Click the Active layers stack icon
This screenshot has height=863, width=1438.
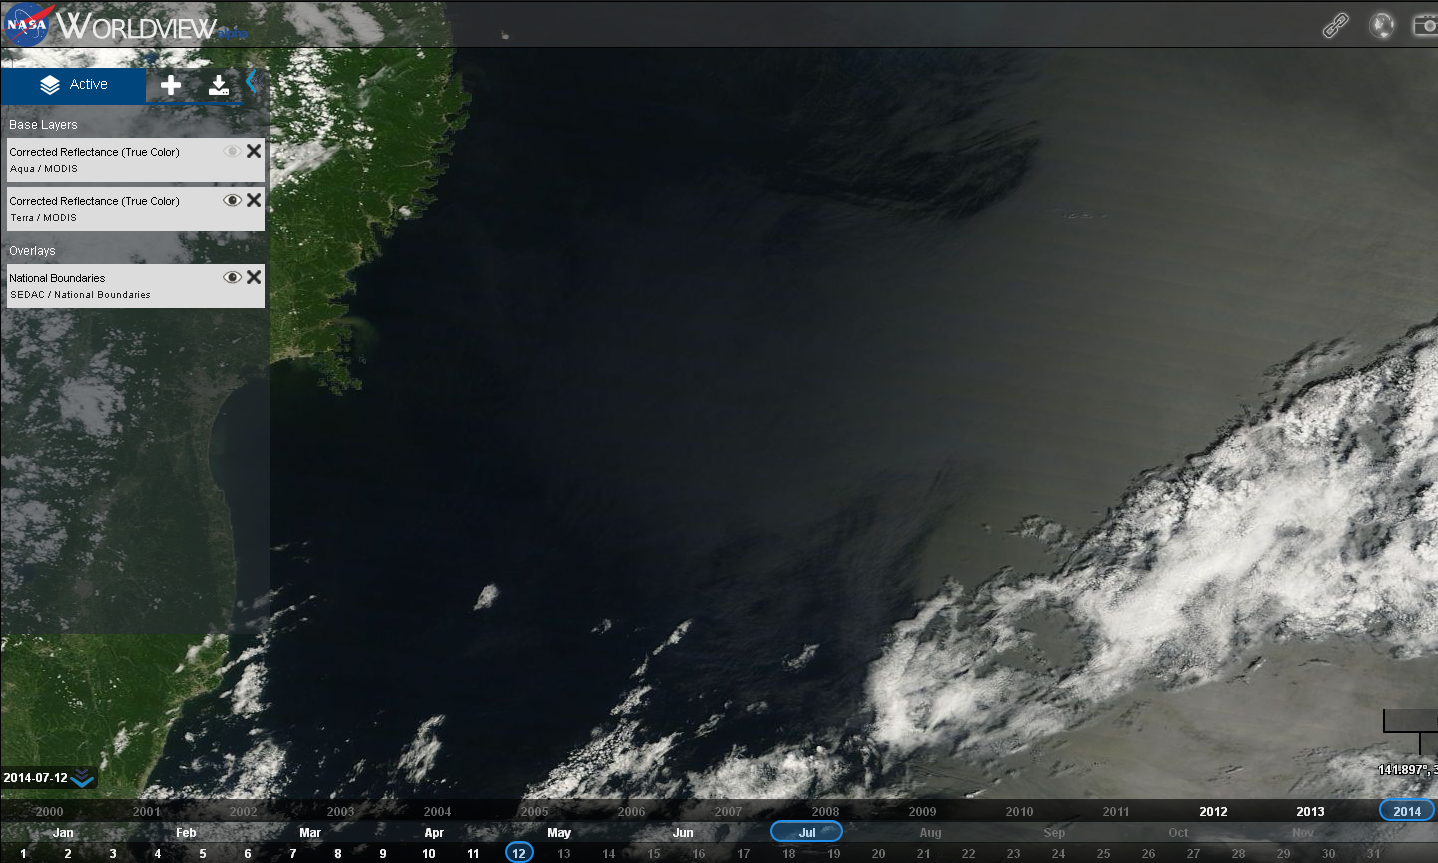click(50, 84)
